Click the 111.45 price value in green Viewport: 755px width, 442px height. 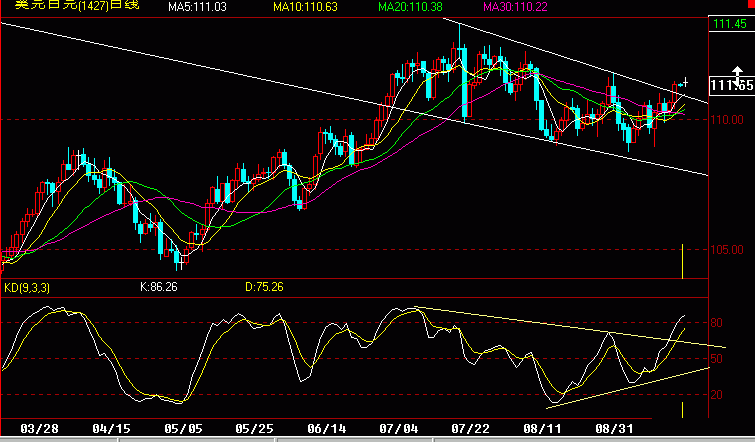click(730, 24)
